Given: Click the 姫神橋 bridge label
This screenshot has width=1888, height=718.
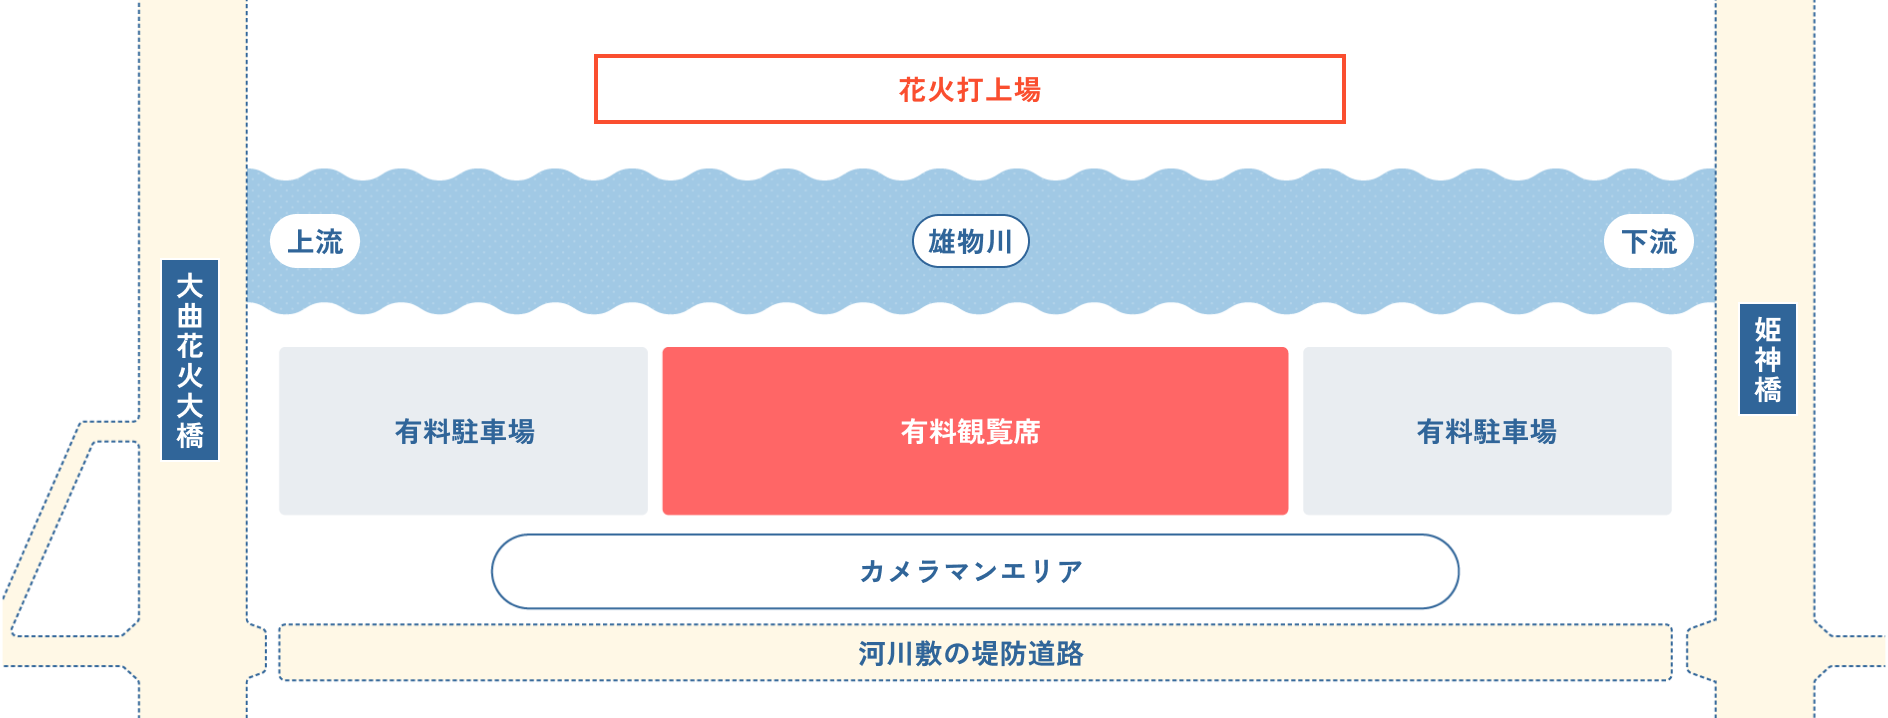Looking at the screenshot, I should tap(1767, 358).
